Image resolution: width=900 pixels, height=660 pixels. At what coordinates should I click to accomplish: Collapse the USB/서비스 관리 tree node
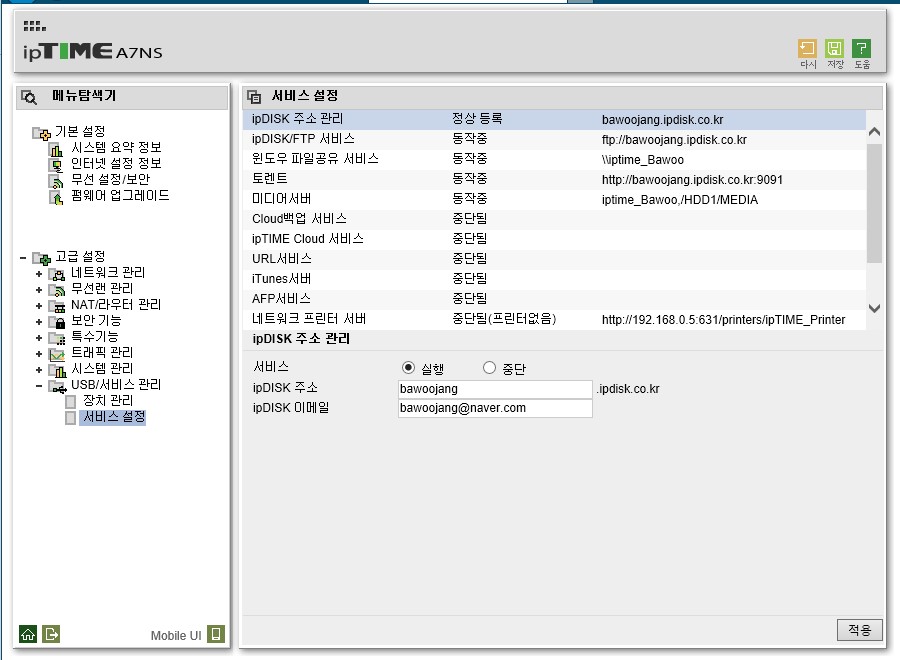click(x=39, y=386)
